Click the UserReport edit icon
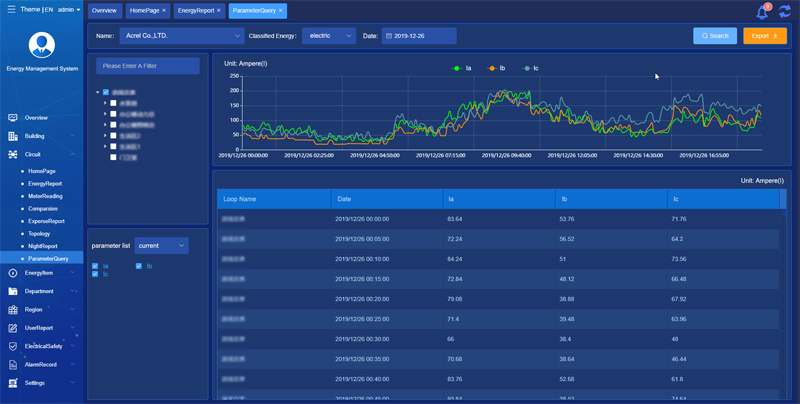 pyautogui.click(x=13, y=328)
